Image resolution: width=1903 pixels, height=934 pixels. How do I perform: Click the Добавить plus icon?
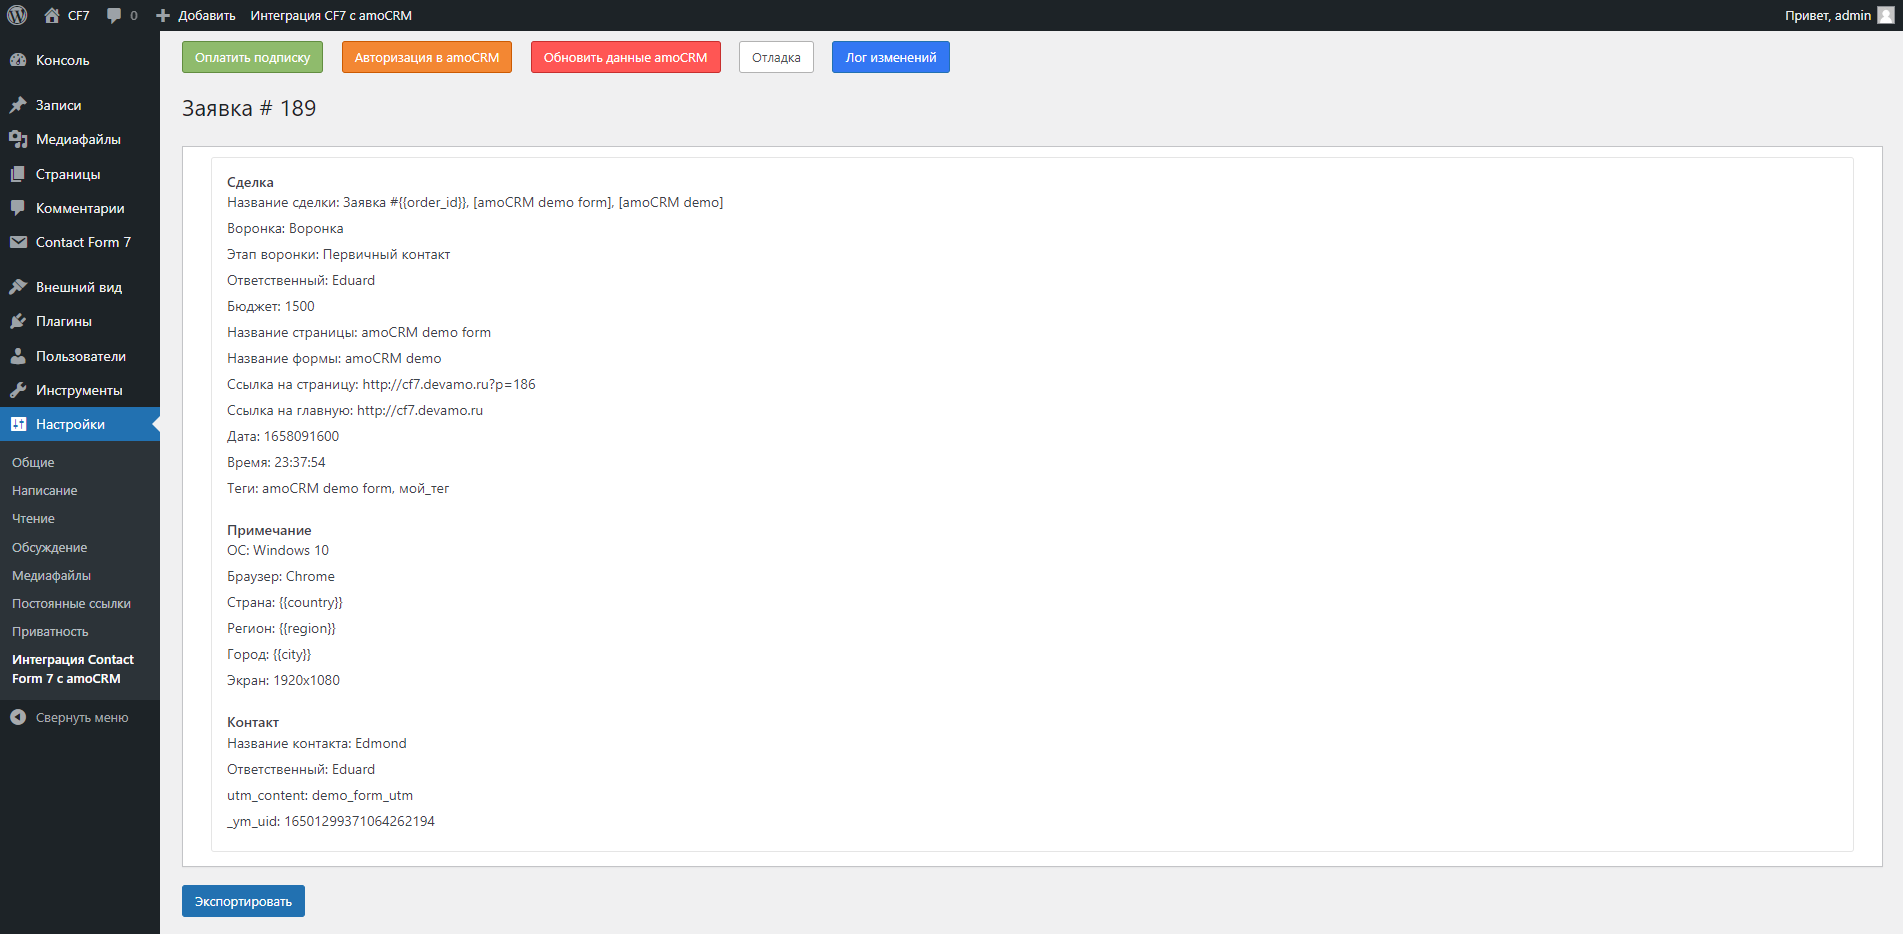162,15
